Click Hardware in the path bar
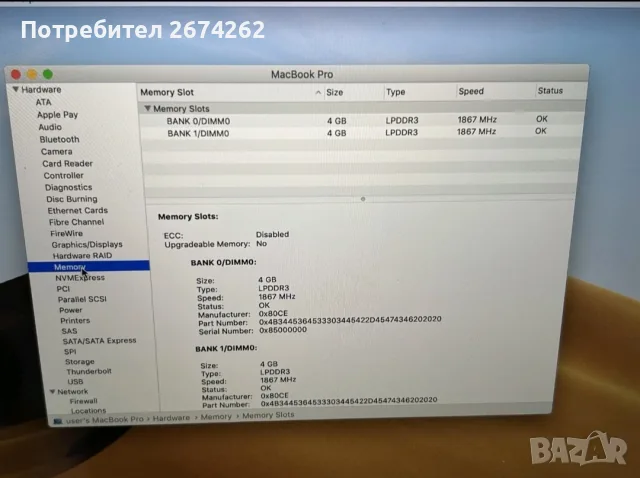640x478 pixels. [171, 418]
